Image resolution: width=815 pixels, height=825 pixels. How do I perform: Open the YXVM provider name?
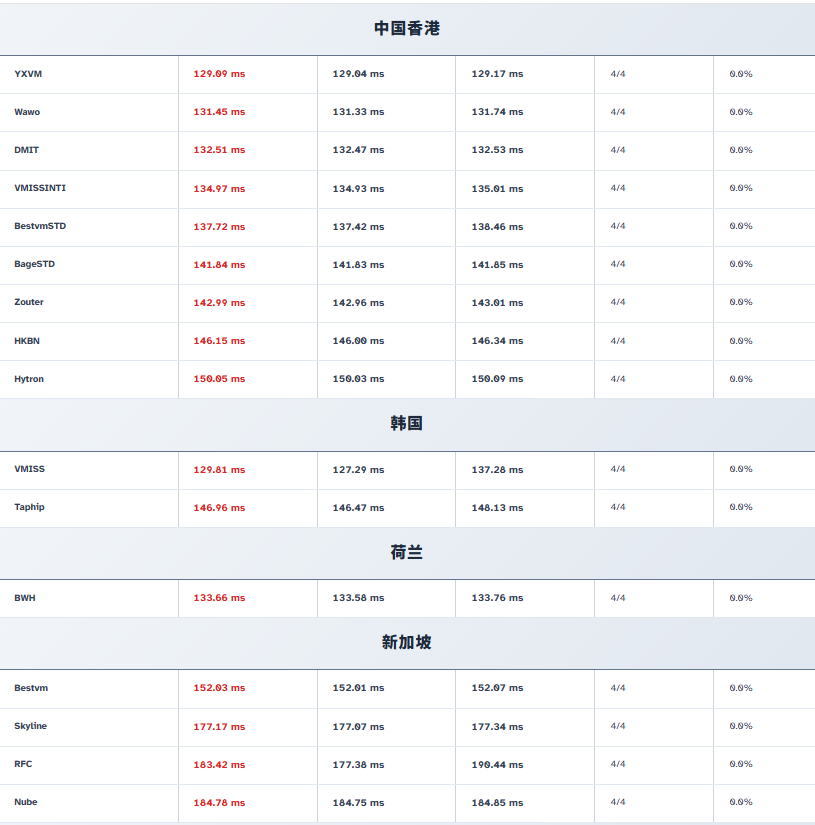pos(28,74)
